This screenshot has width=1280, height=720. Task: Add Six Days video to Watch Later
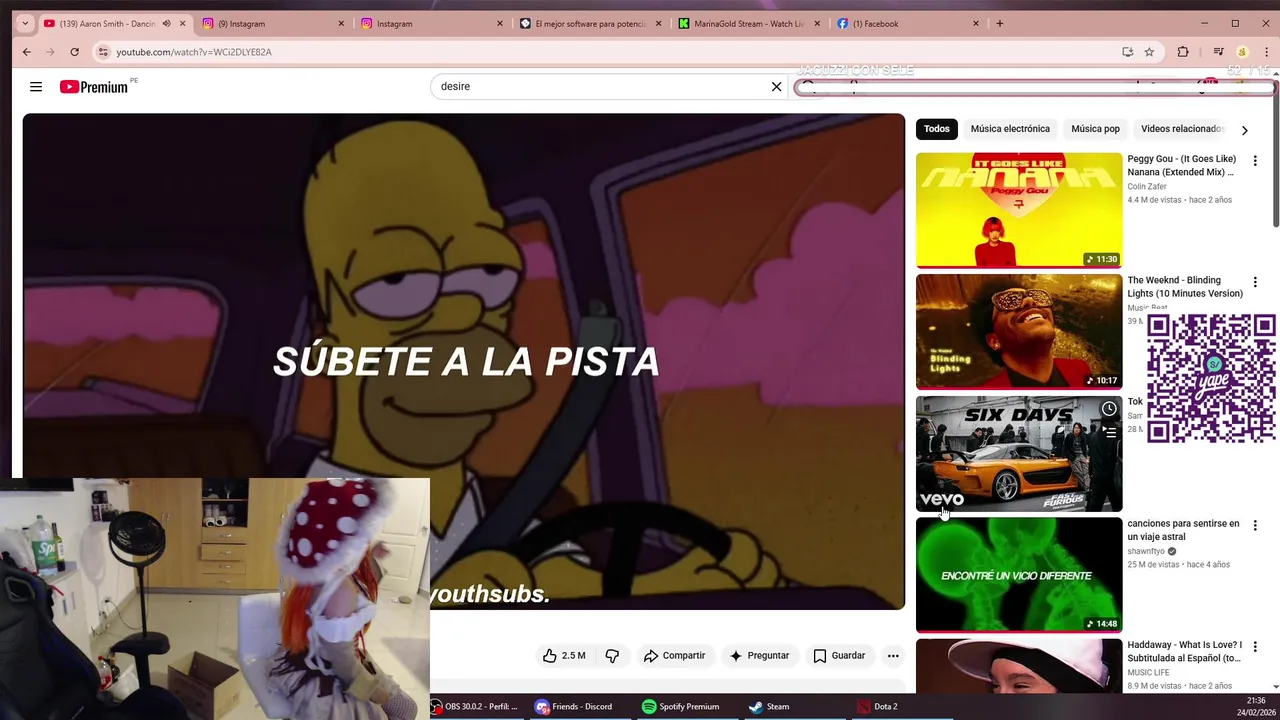tap(1109, 409)
